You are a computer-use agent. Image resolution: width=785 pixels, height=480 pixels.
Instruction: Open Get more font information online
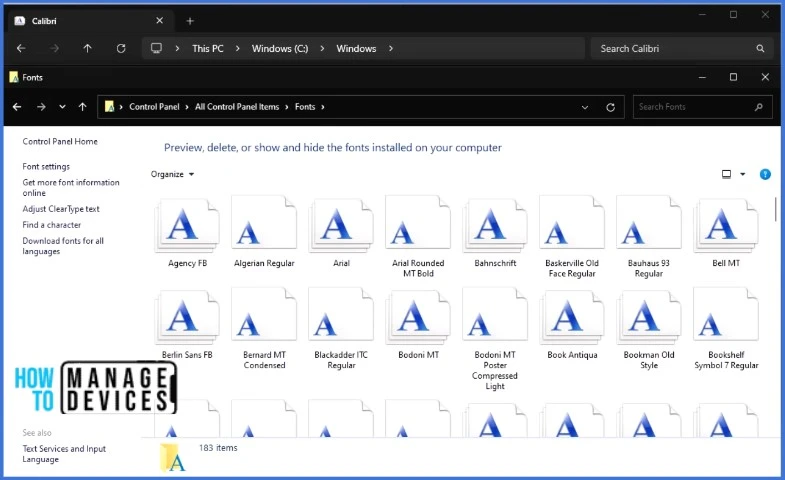[x=71, y=188]
